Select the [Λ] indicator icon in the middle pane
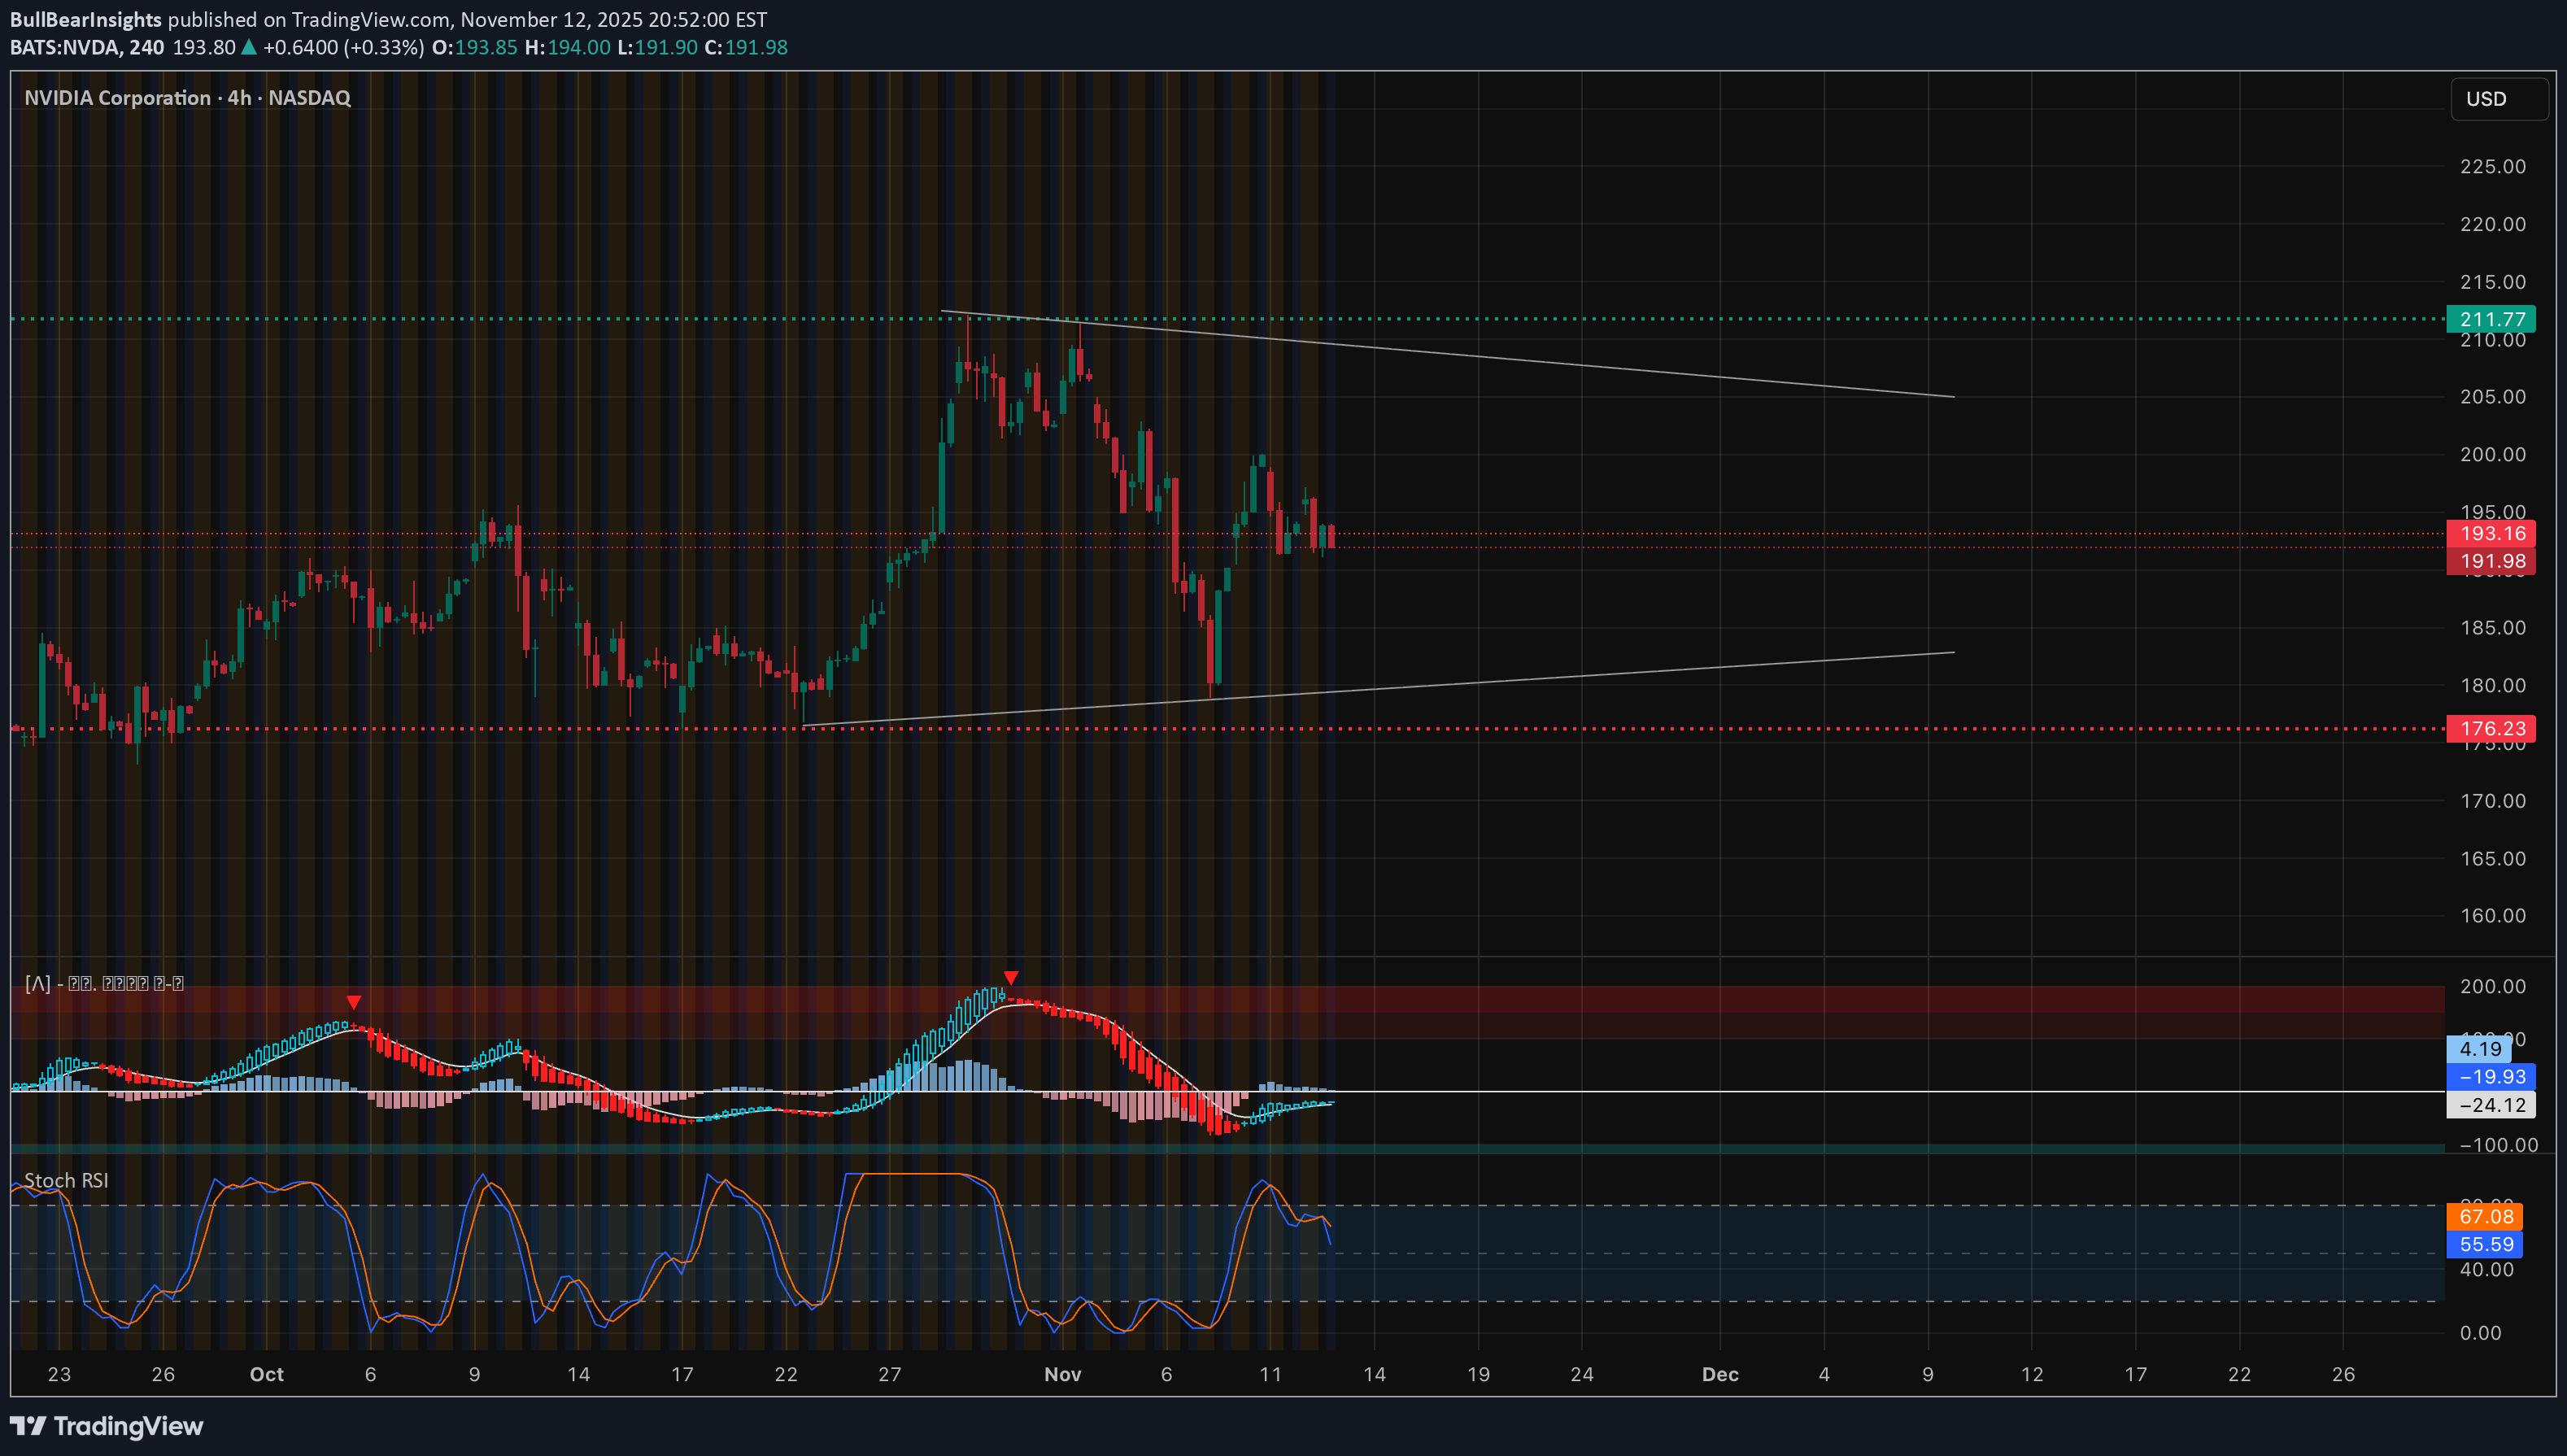 coord(36,983)
